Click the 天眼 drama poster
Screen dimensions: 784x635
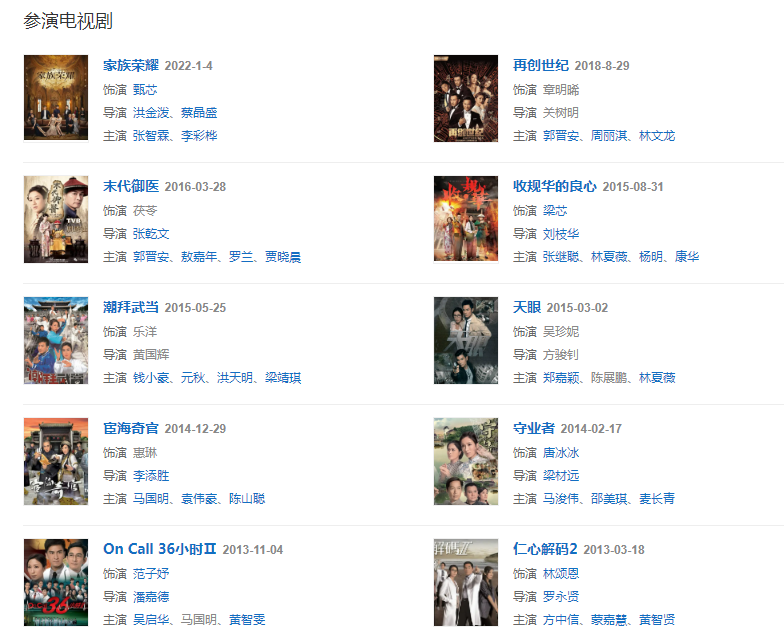tap(466, 340)
